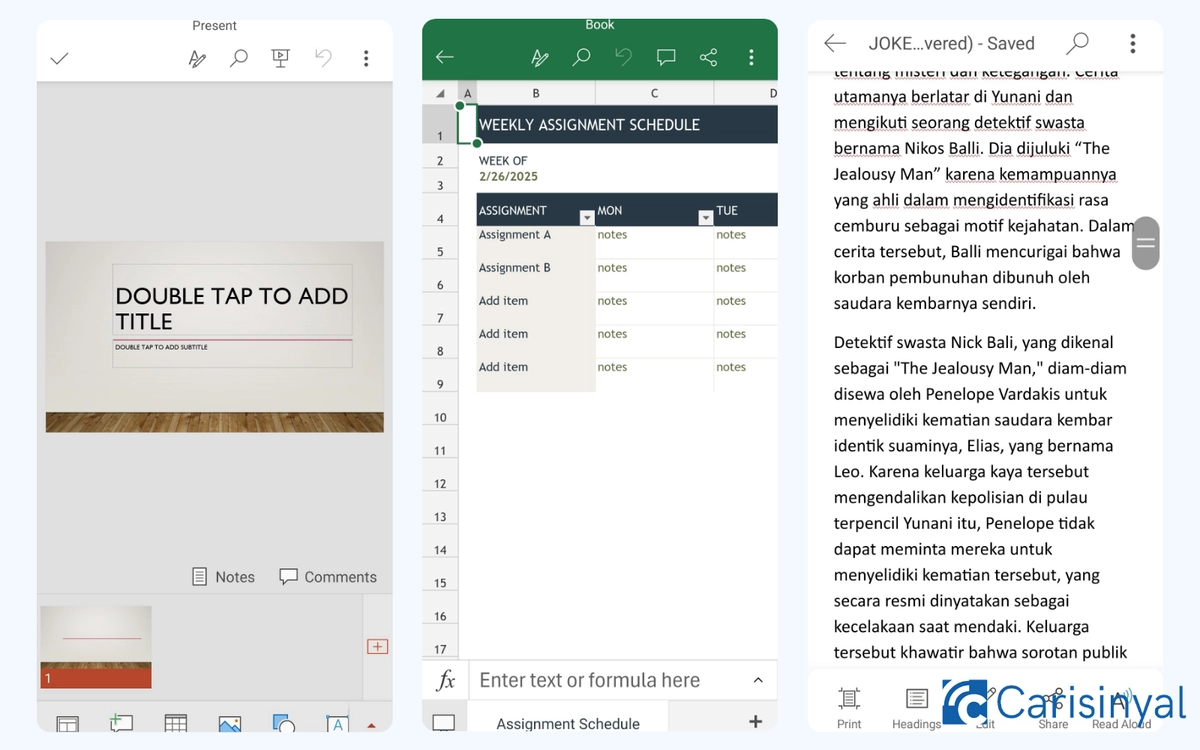Open the PowerPoint three-dot overflow menu
The height and width of the screenshot is (750, 1200).
(366, 58)
